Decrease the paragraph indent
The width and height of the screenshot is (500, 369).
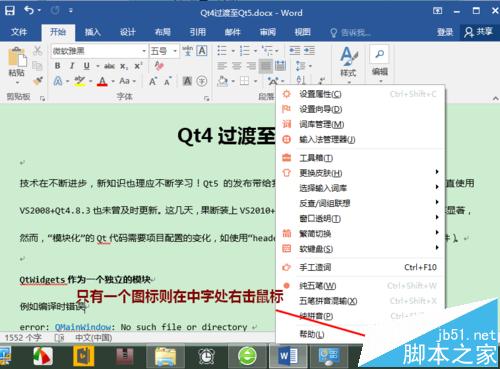click(x=295, y=51)
